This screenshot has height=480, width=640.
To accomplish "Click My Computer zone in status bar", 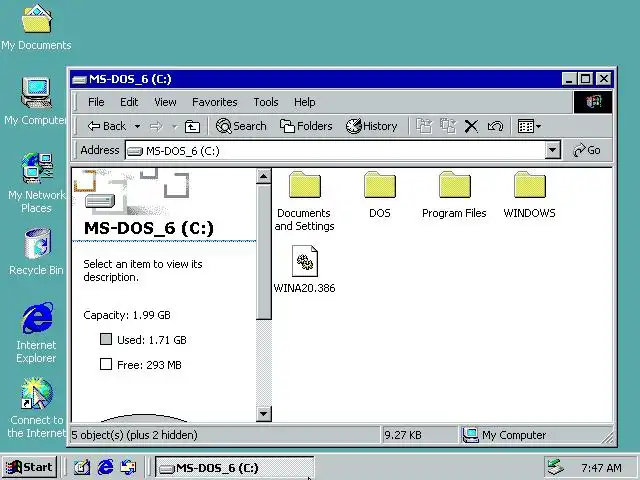I will point(504,435).
